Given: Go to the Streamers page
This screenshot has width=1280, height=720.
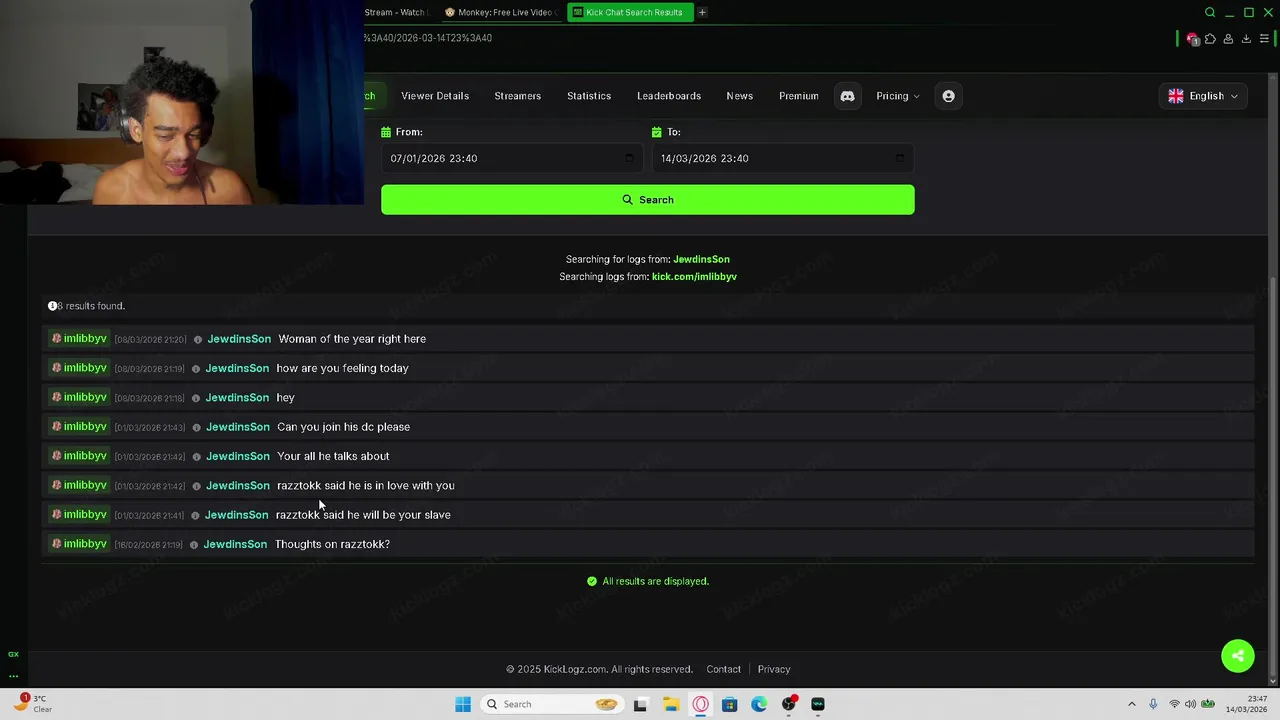Looking at the screenshot, I should tap(518, 96).
